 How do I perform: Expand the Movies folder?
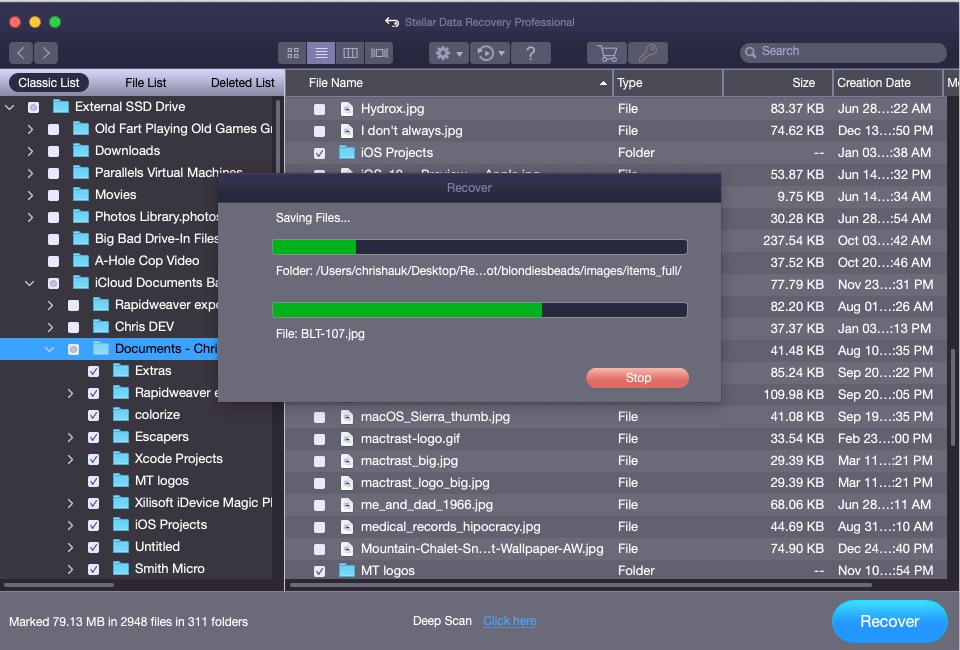click(x=30, y=195)
